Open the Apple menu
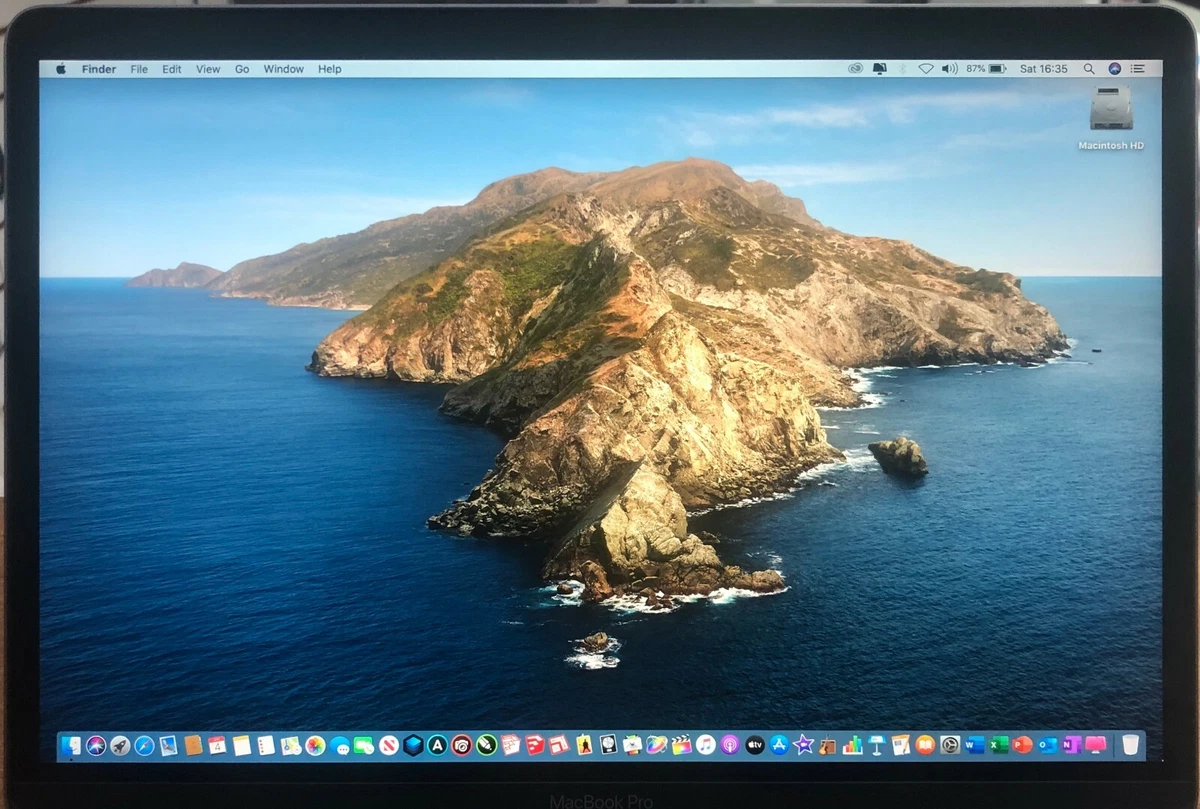This screenshot has height=809, width=1200. tap(60, 69)
